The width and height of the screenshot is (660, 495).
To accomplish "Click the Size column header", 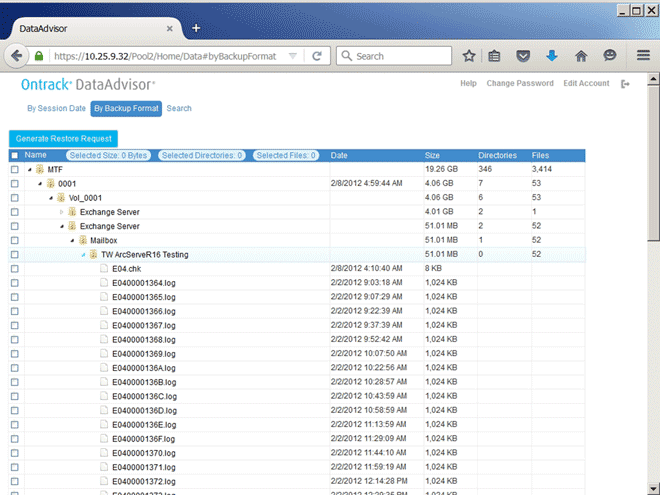I will click(432, 155).
